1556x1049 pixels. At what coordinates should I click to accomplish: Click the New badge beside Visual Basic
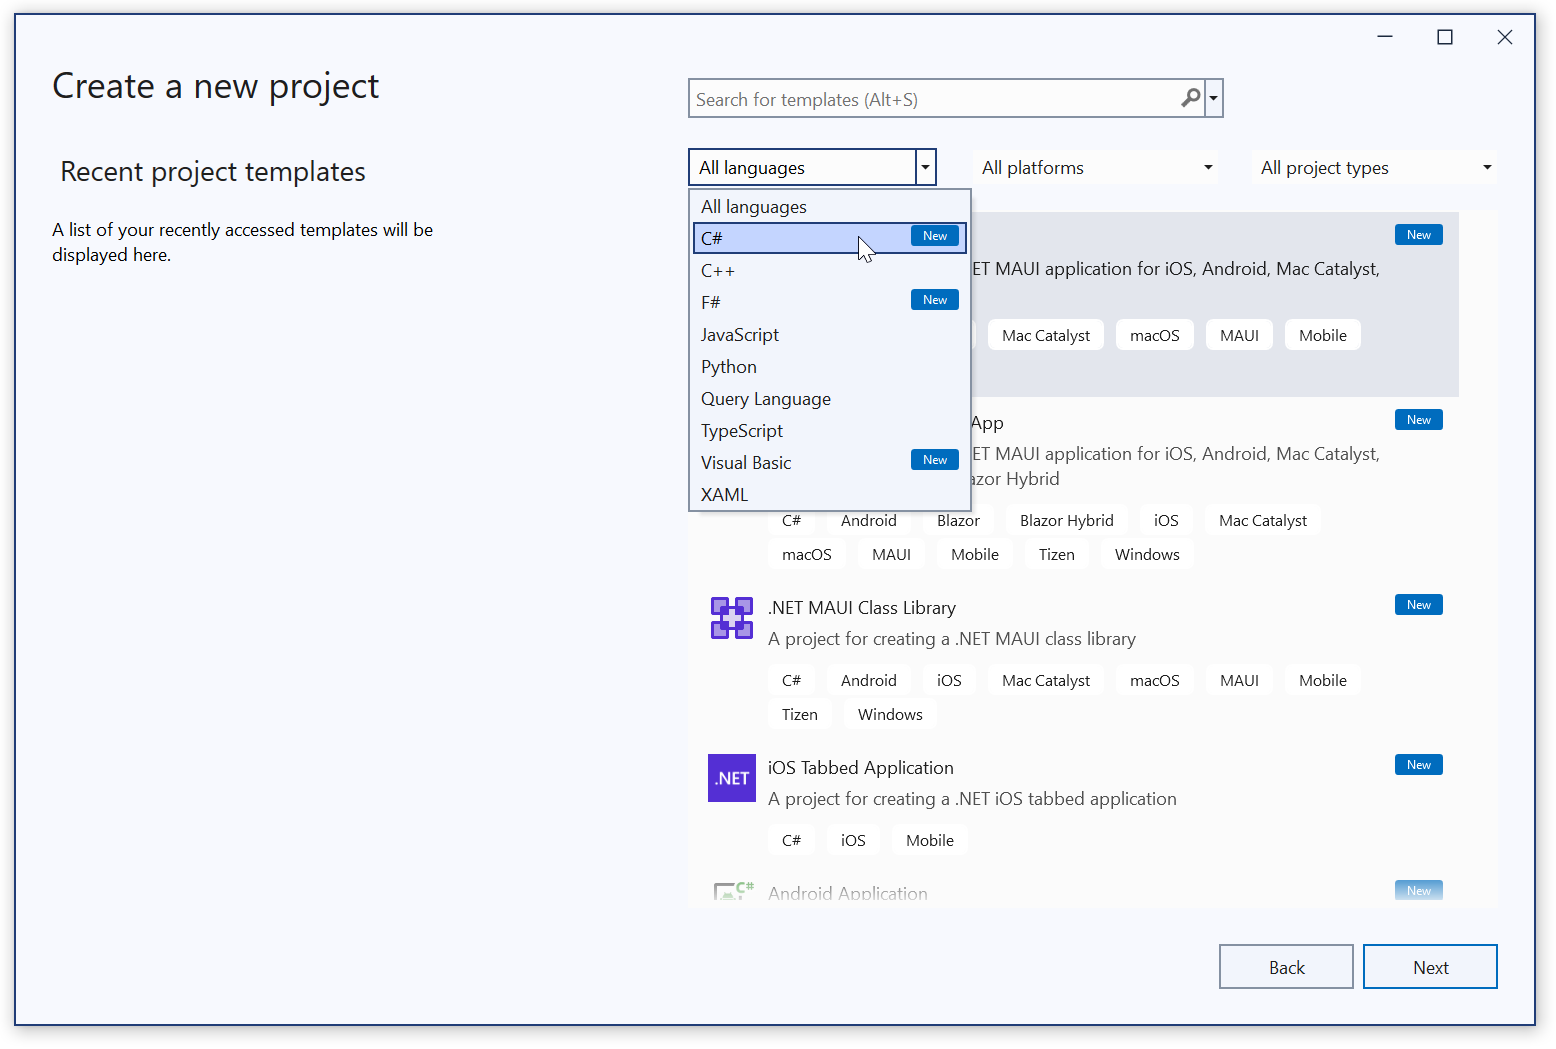pyautogui.click(x=935, y=460)
